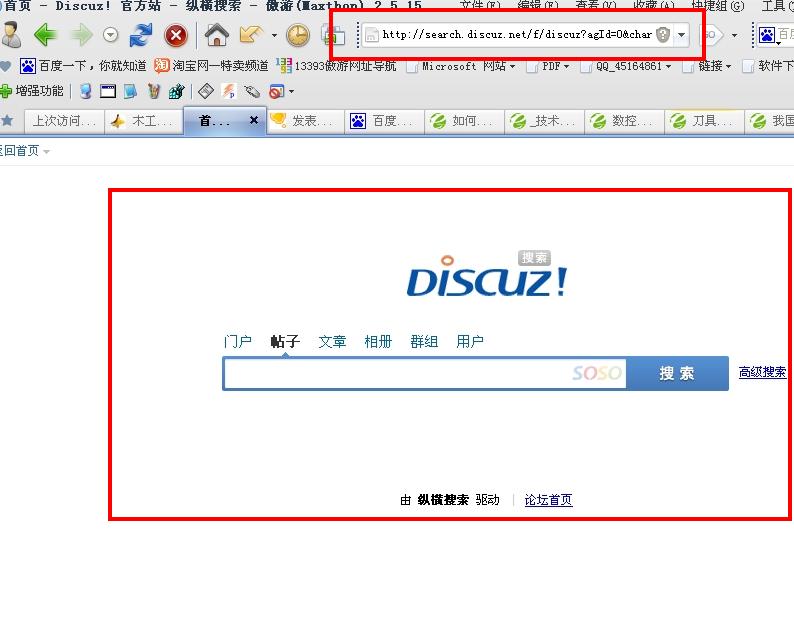The image size is (794, 629).
Task: Open the 百度一下,你就知道 bookmark
Action: pyautogui.click(x=83, y=66)
